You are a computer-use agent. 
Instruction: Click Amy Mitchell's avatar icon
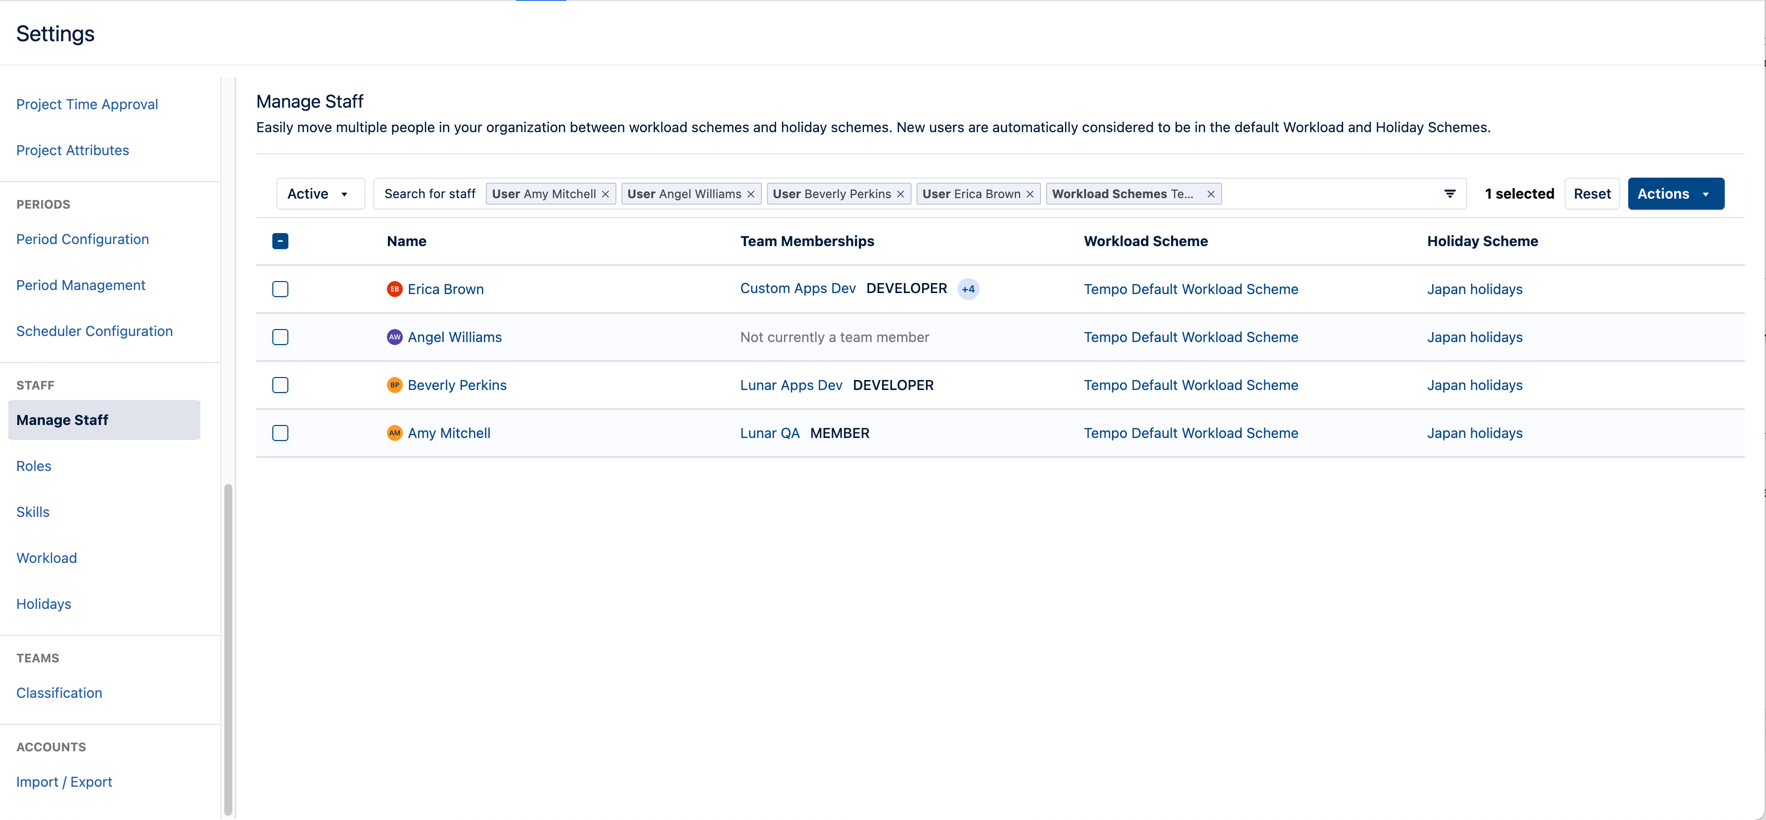395,433
